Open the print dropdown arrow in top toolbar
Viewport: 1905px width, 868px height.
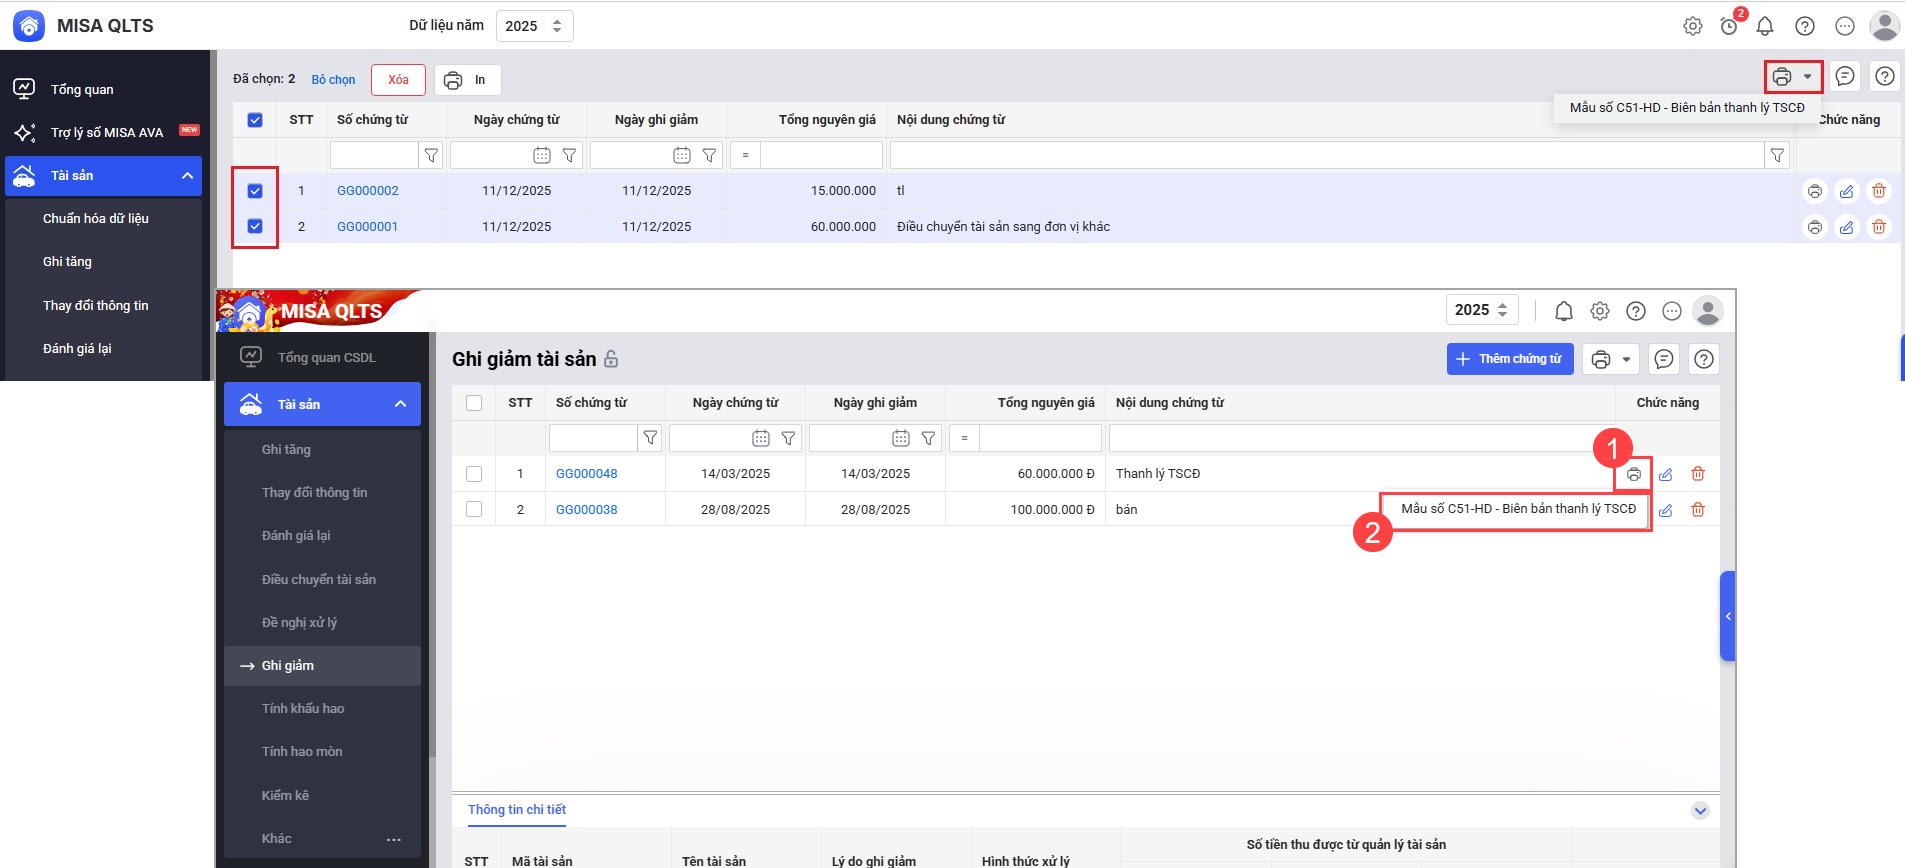click(x=1807, y=77)
